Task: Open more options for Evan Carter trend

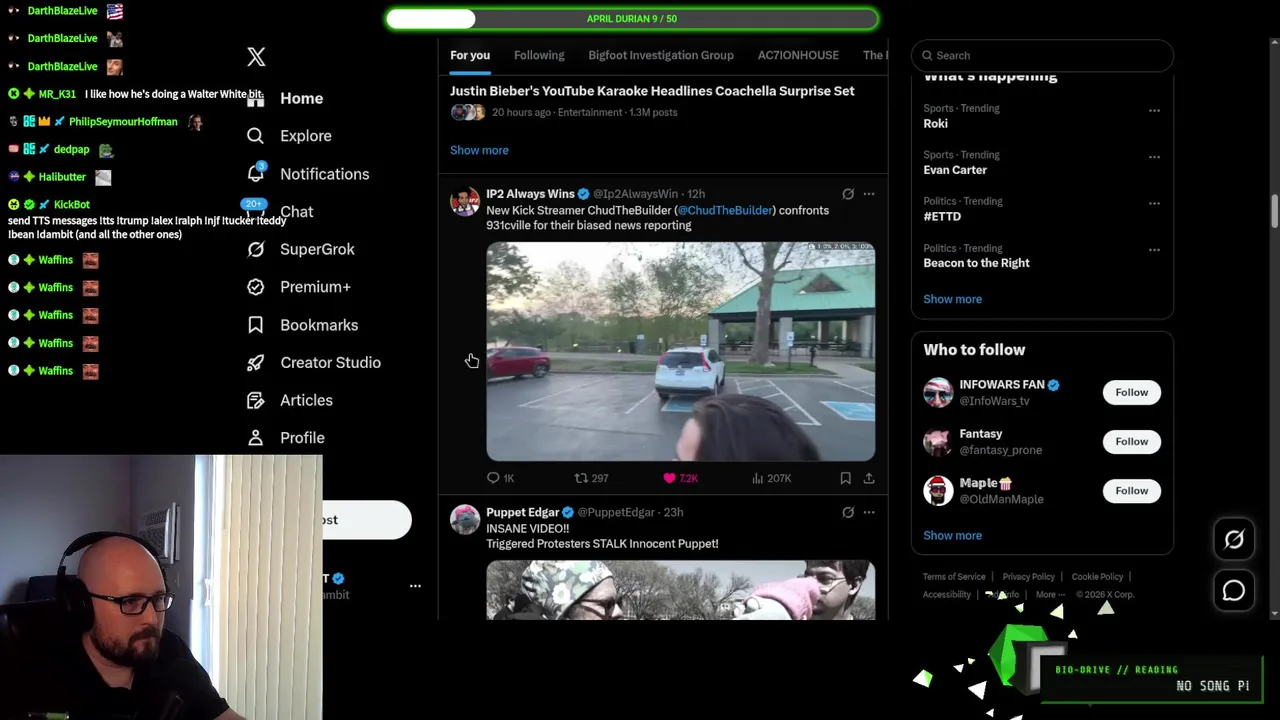Action: point(1154,157)
